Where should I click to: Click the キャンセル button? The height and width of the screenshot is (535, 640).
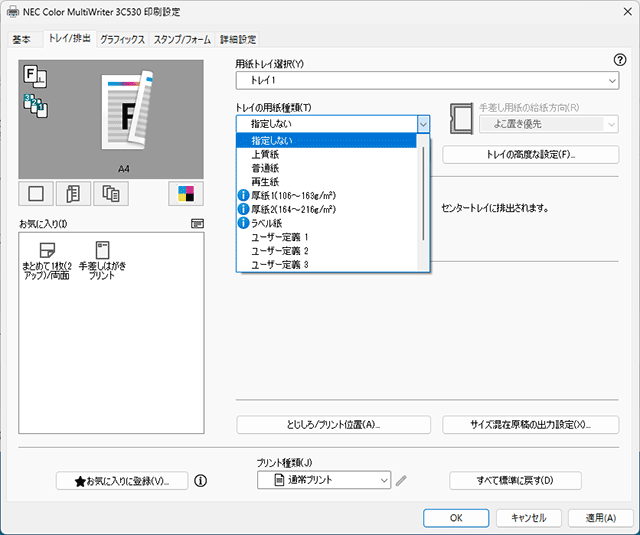pos(529,518)
